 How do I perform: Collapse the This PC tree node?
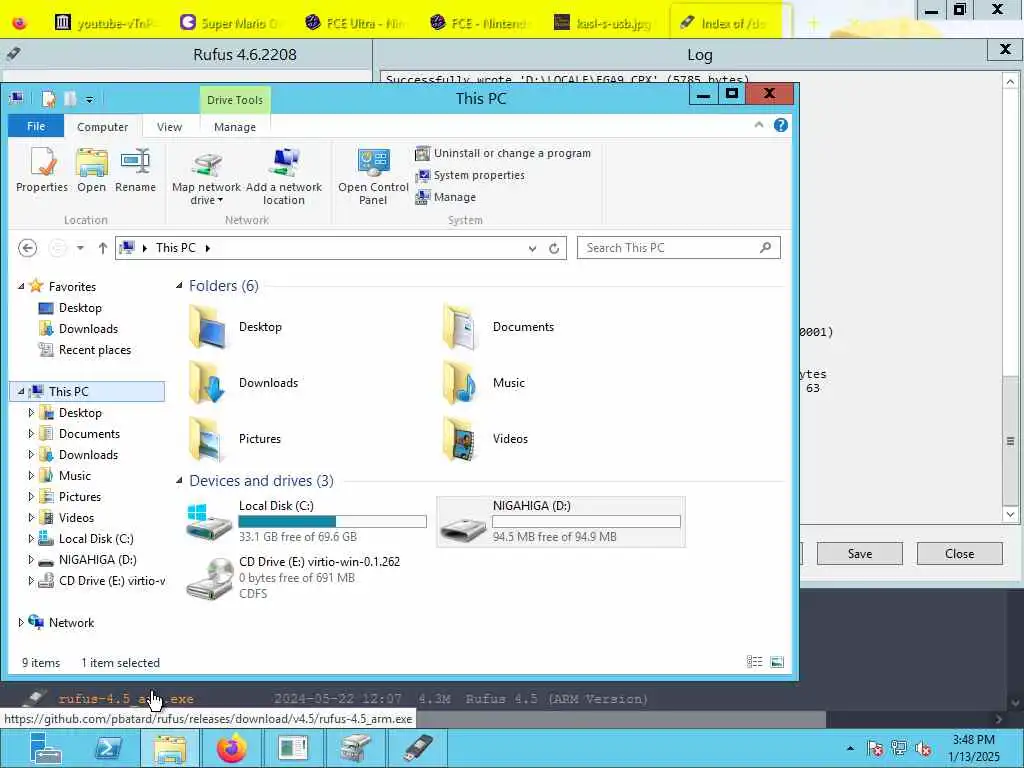pos(21,391)
